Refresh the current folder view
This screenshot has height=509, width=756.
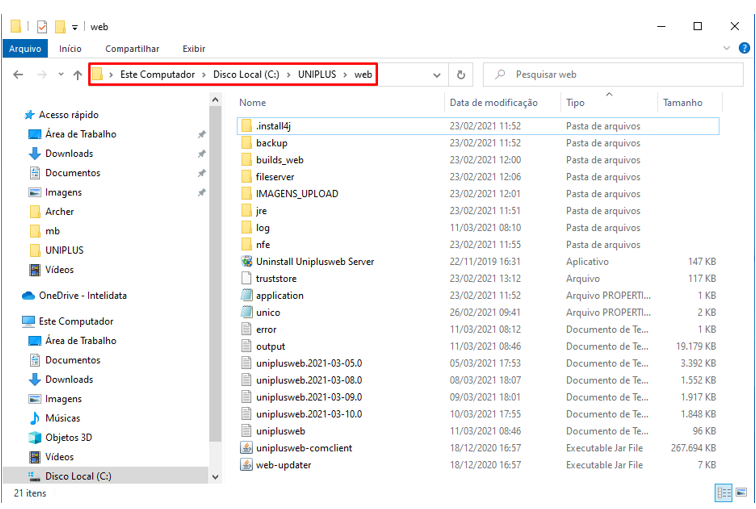tap(461, 75)
